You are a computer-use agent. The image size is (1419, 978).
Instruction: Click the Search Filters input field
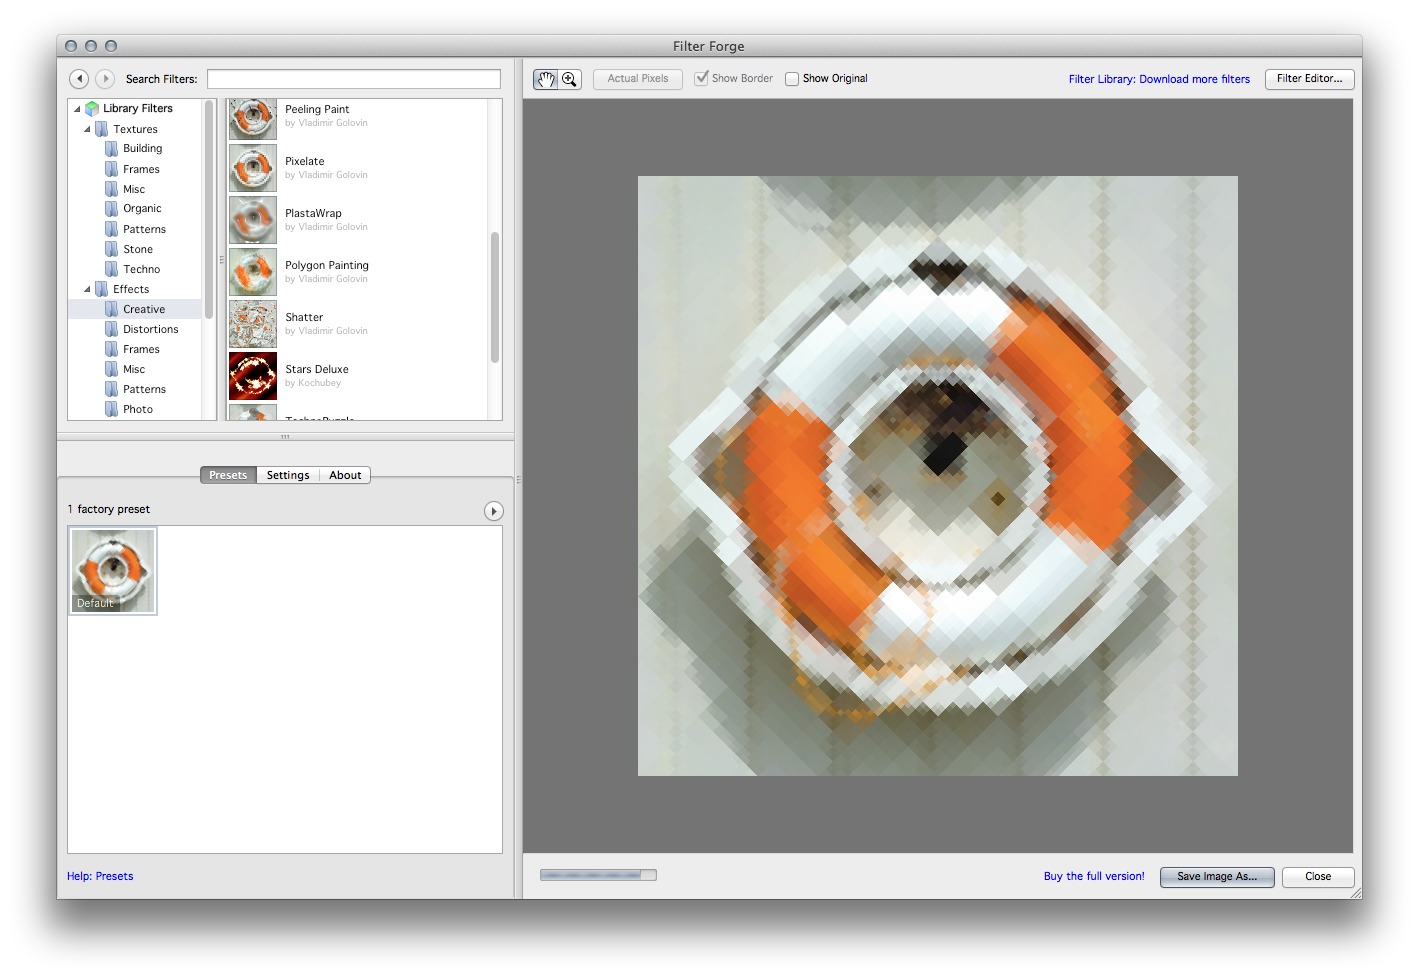tap(353, 79)
